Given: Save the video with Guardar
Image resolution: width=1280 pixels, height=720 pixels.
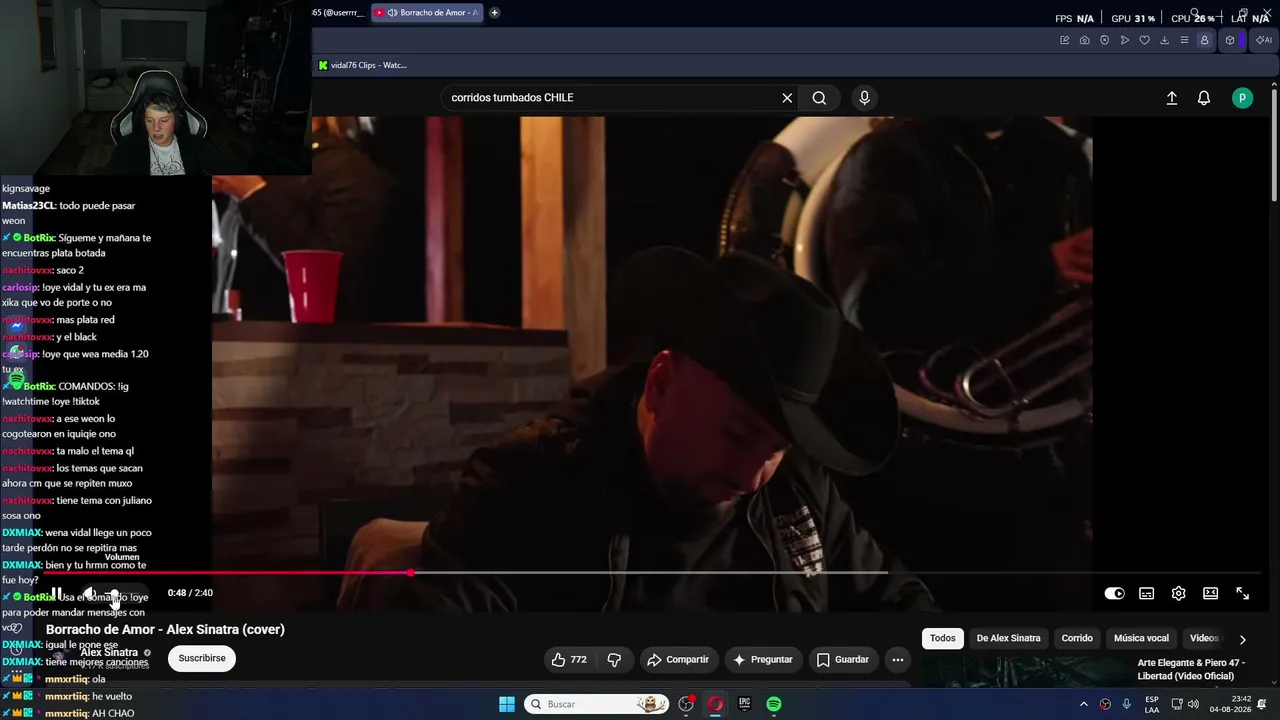Looking at the screenshot, I should [842, 660].
